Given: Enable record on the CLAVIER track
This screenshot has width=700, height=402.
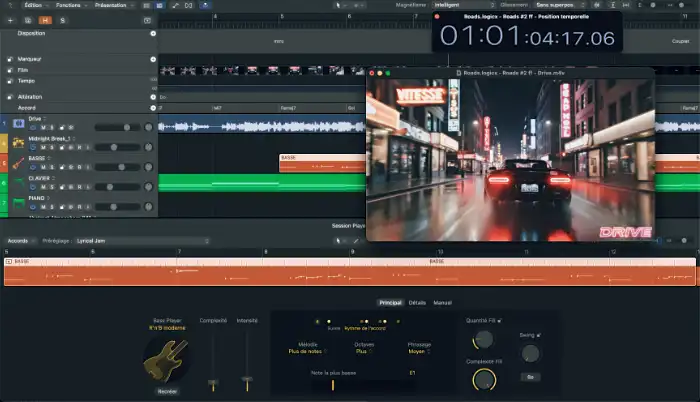Looking at the screenshot, I should point(79,187).
